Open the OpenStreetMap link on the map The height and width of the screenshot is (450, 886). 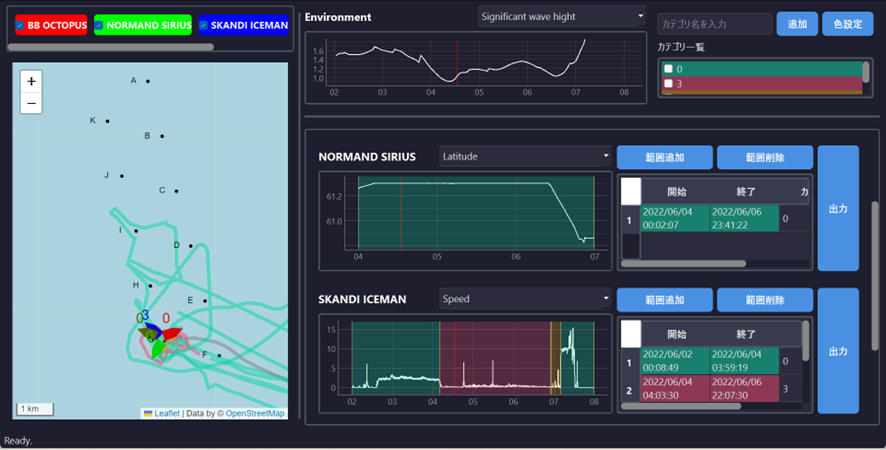[254, 413]
